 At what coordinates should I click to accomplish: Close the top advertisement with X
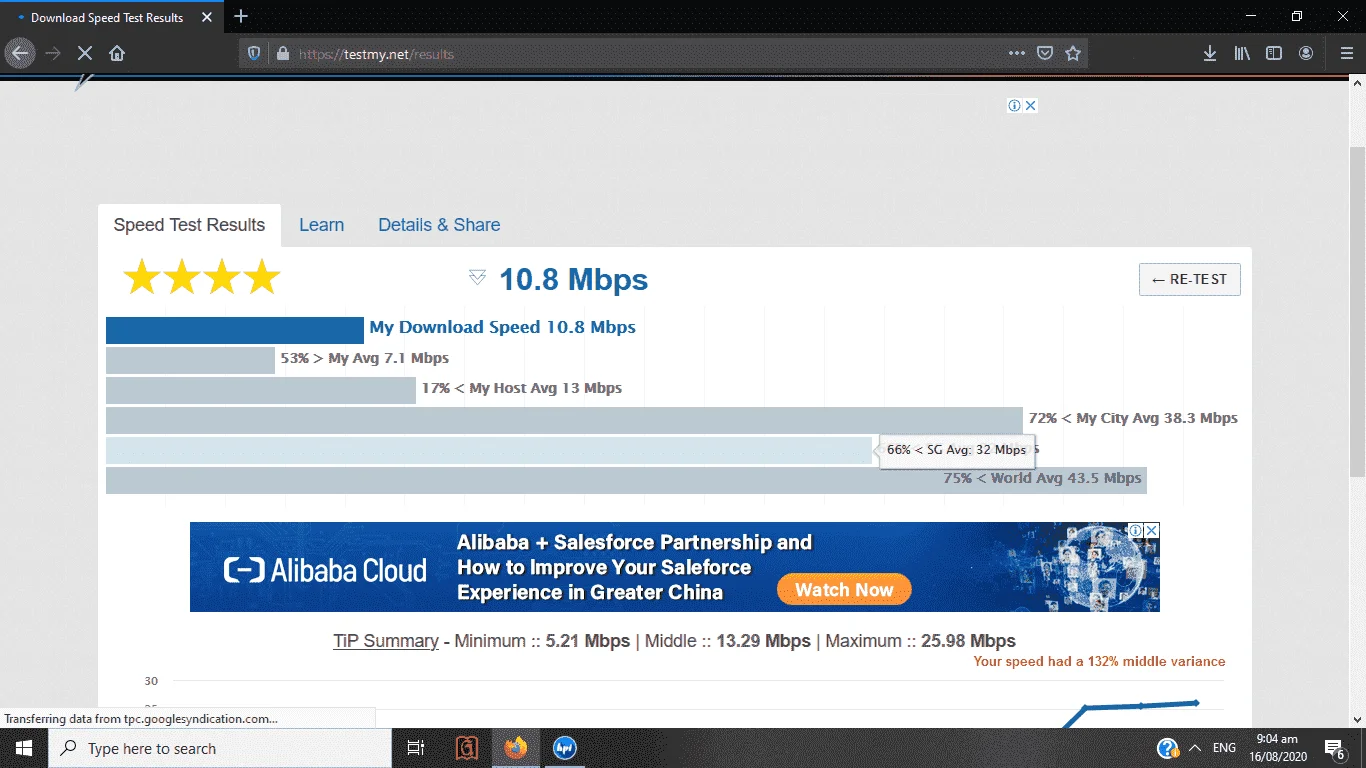point(1031,105)
